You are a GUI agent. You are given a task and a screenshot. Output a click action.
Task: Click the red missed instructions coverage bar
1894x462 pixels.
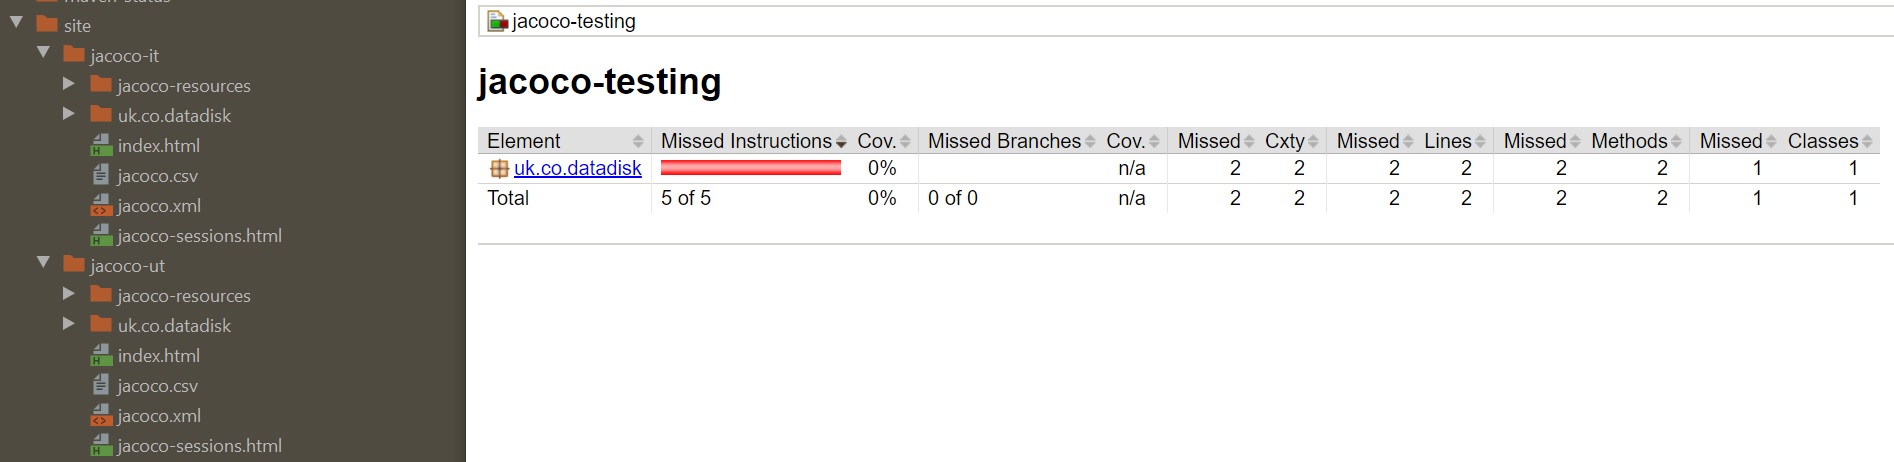(x=750, y=168)
